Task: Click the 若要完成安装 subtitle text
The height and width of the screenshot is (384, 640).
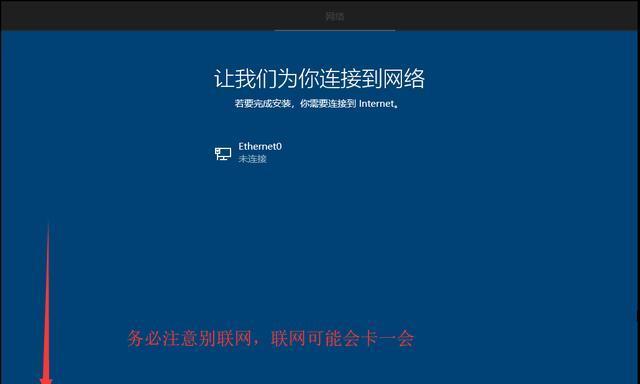Action: (x=263, y=104)
